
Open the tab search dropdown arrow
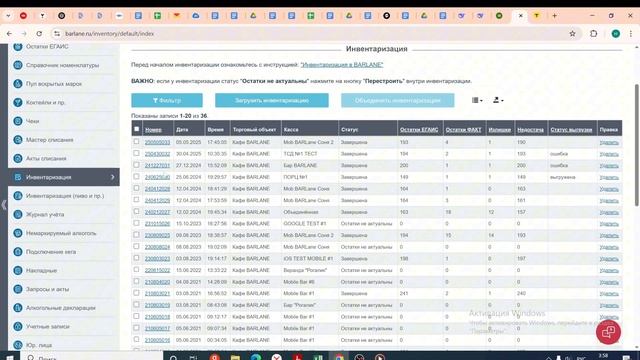tap(8, 16)
